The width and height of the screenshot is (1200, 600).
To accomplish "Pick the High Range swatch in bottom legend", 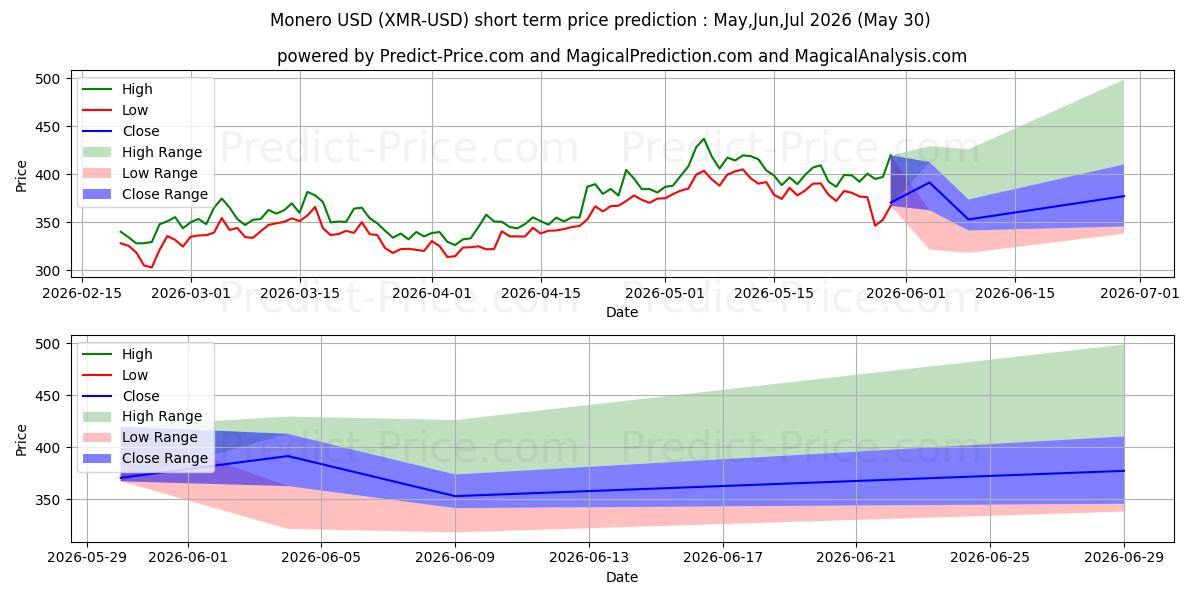I will click(x=97, y=417).
